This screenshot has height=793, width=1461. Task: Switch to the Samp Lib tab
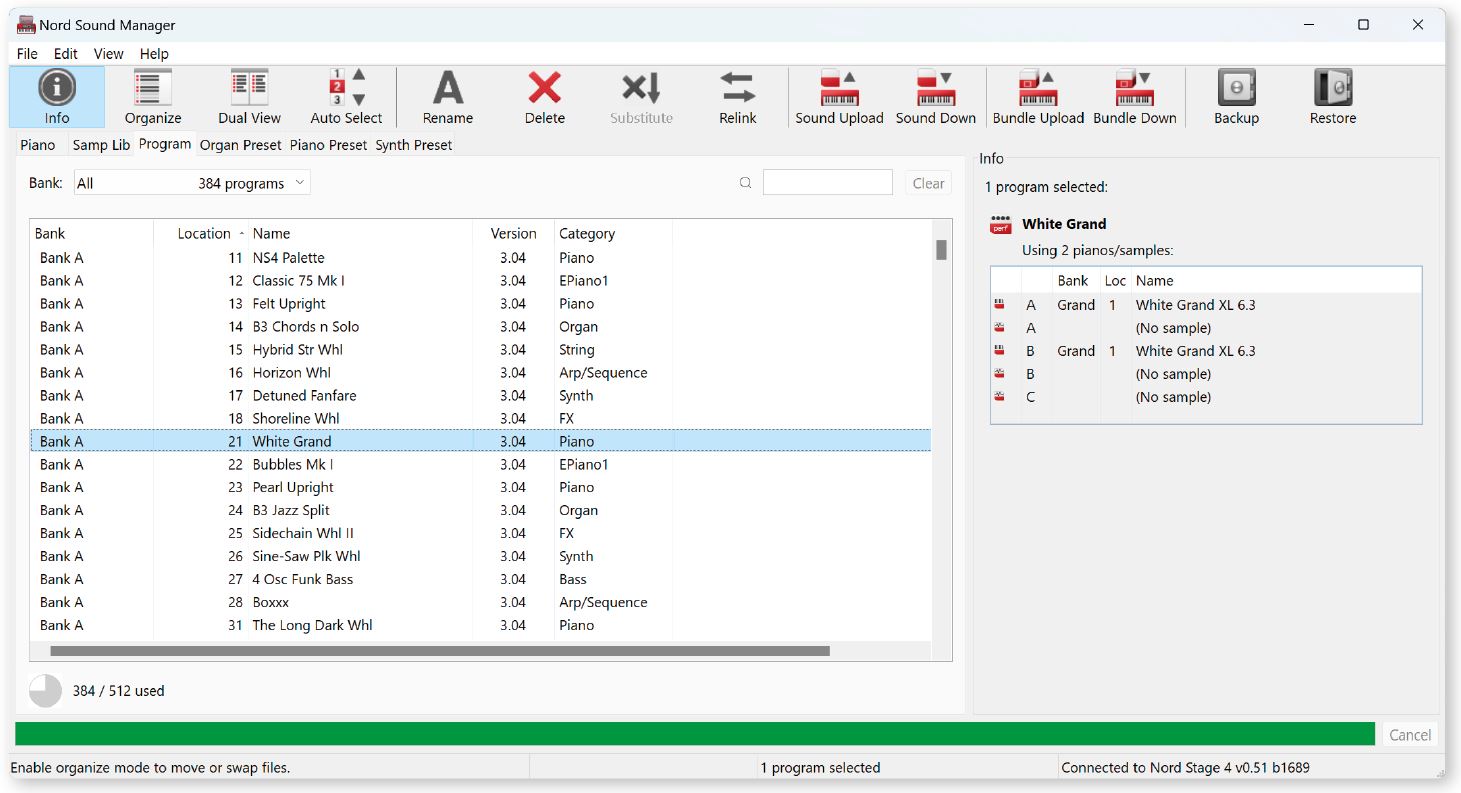(x=101, y=145)
